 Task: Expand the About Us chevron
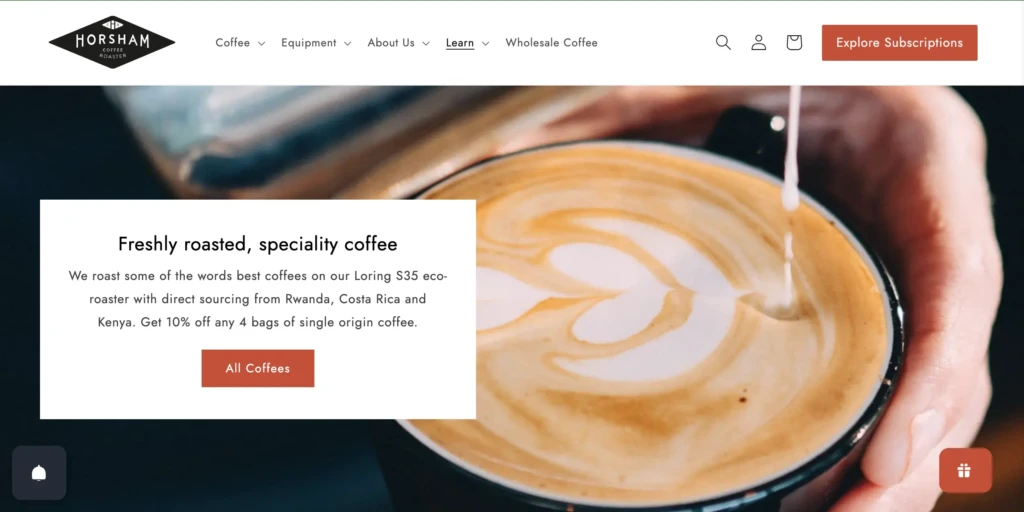(x=426, y=43)
